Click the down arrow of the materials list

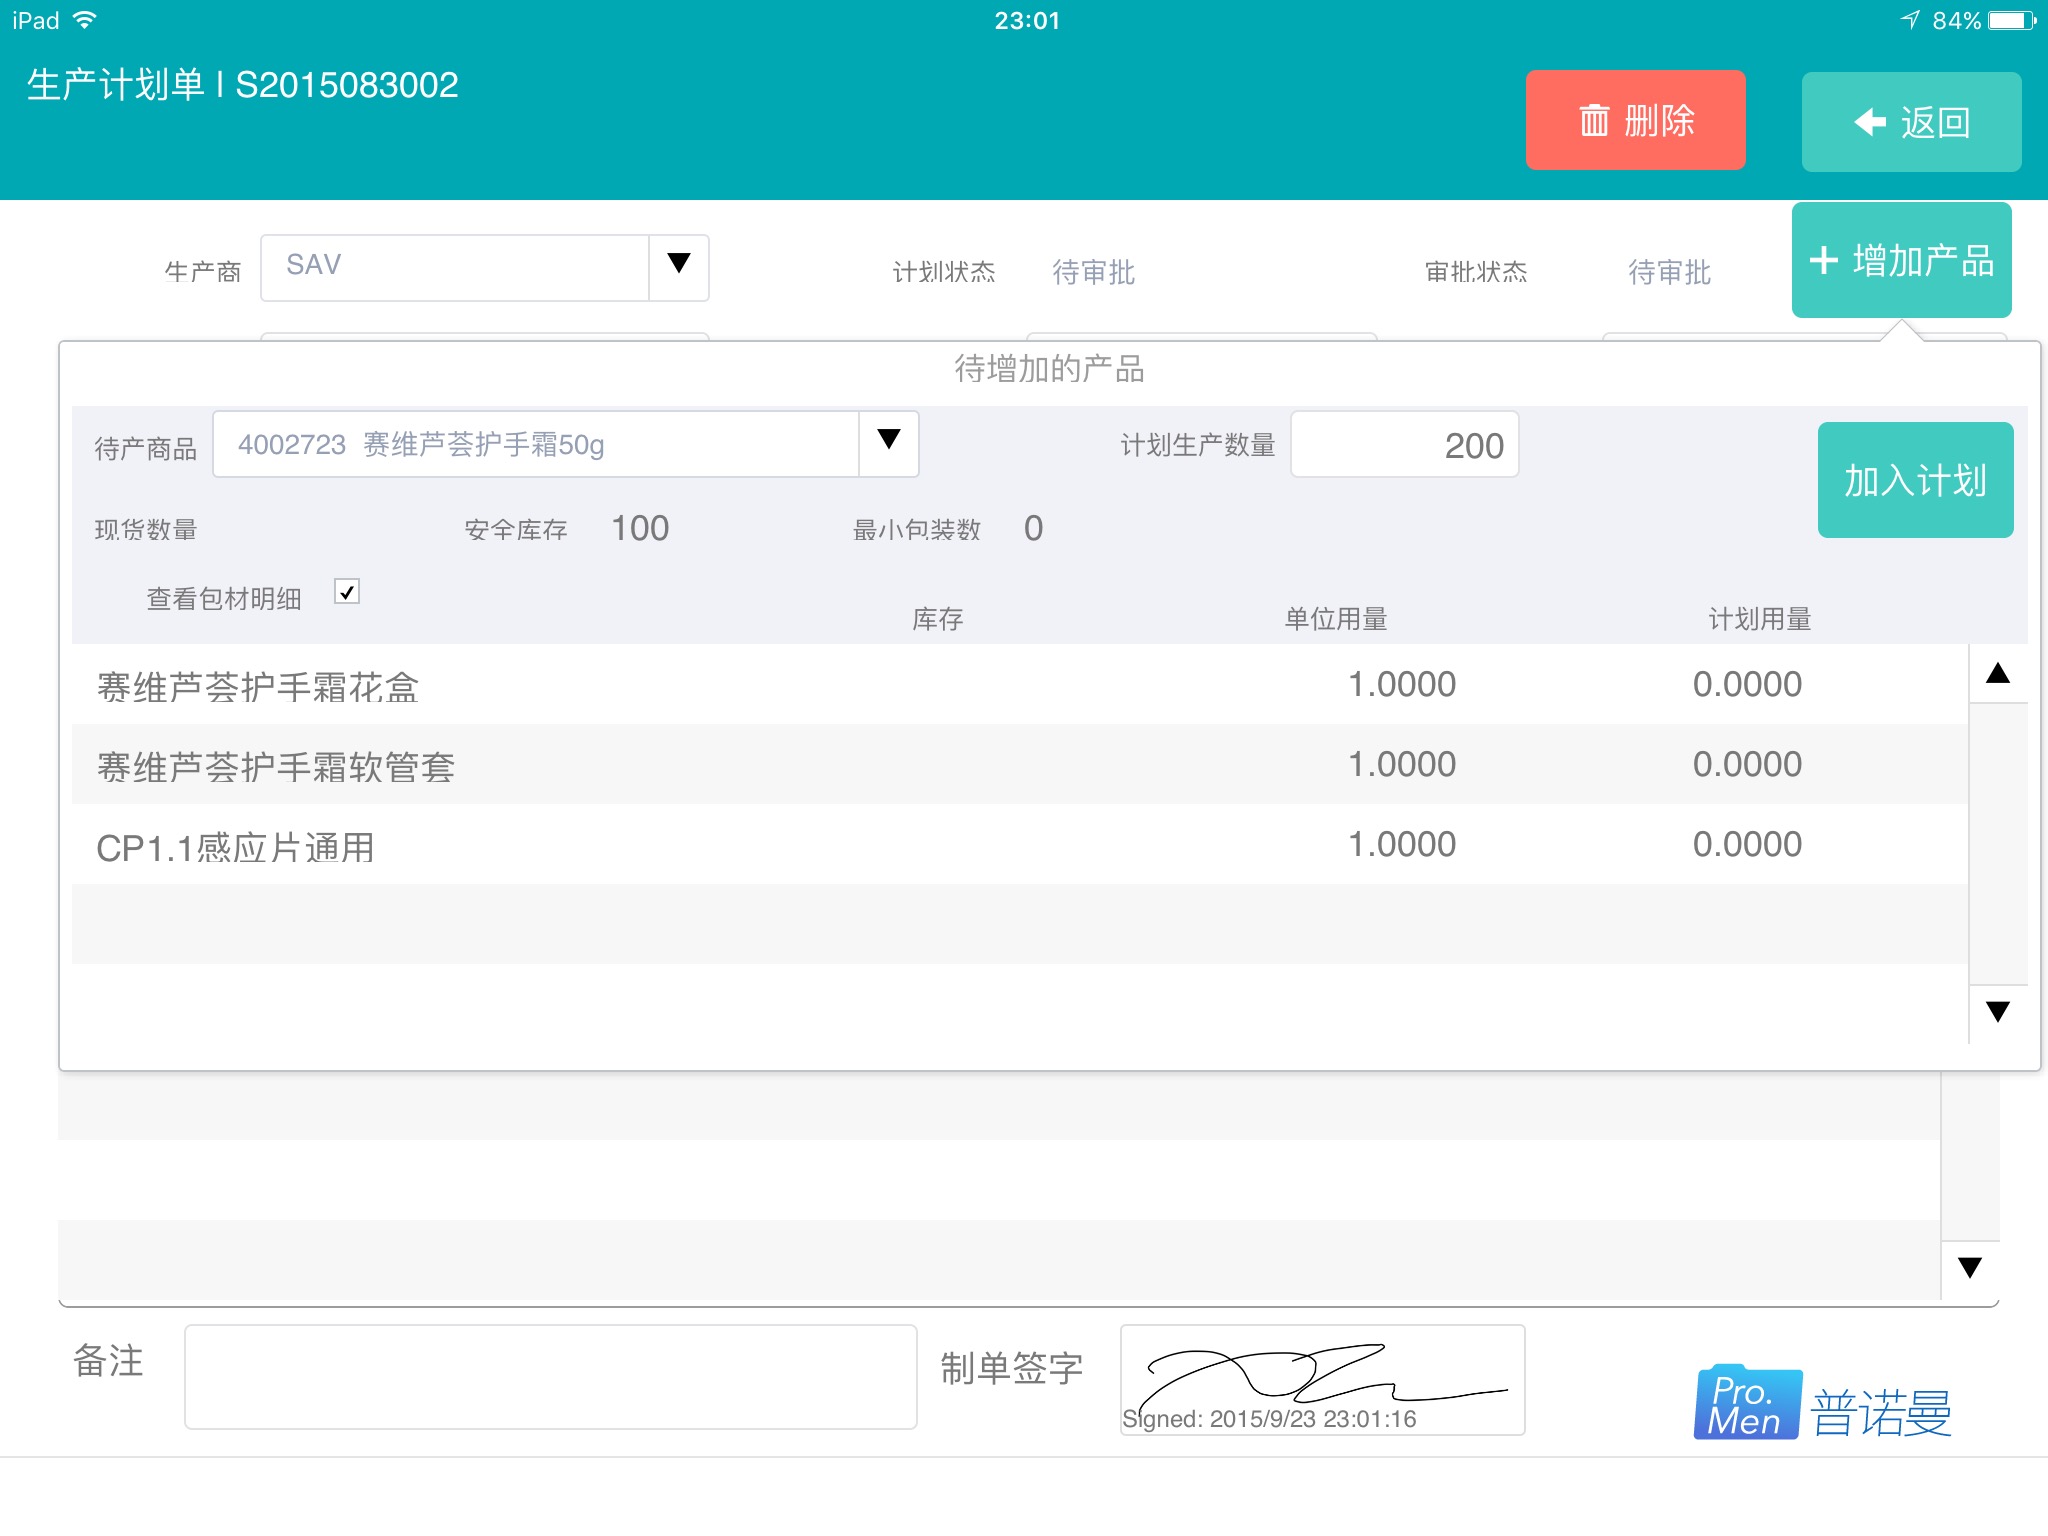[x=1998, y=1013]
